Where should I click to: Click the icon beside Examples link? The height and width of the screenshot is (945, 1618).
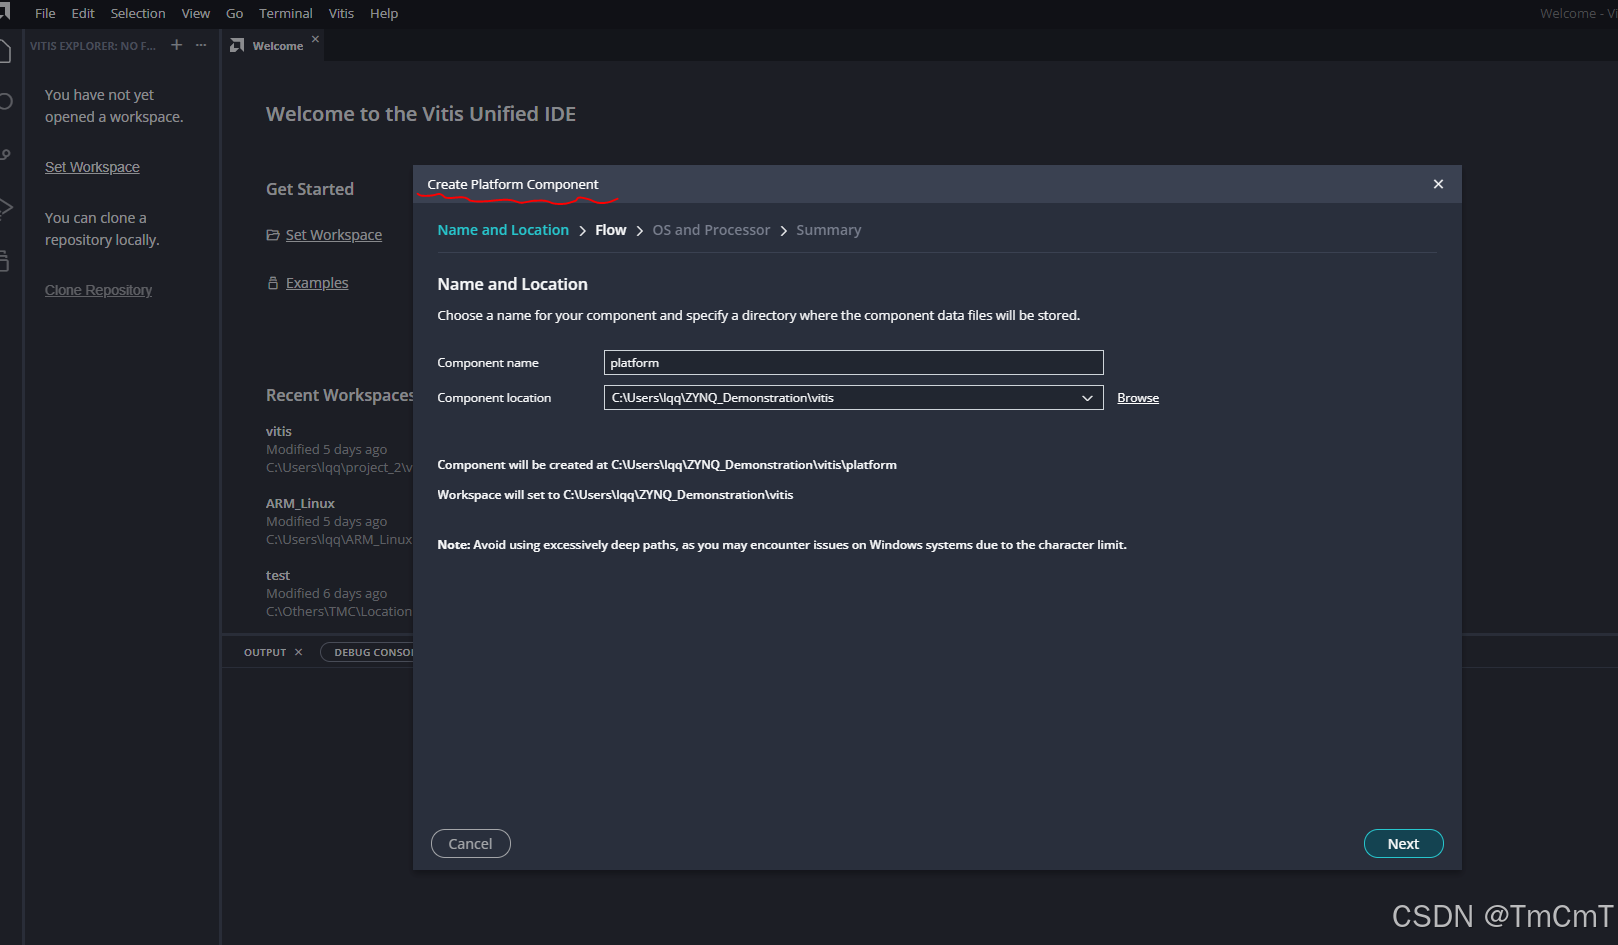click(x=273, y=283)
